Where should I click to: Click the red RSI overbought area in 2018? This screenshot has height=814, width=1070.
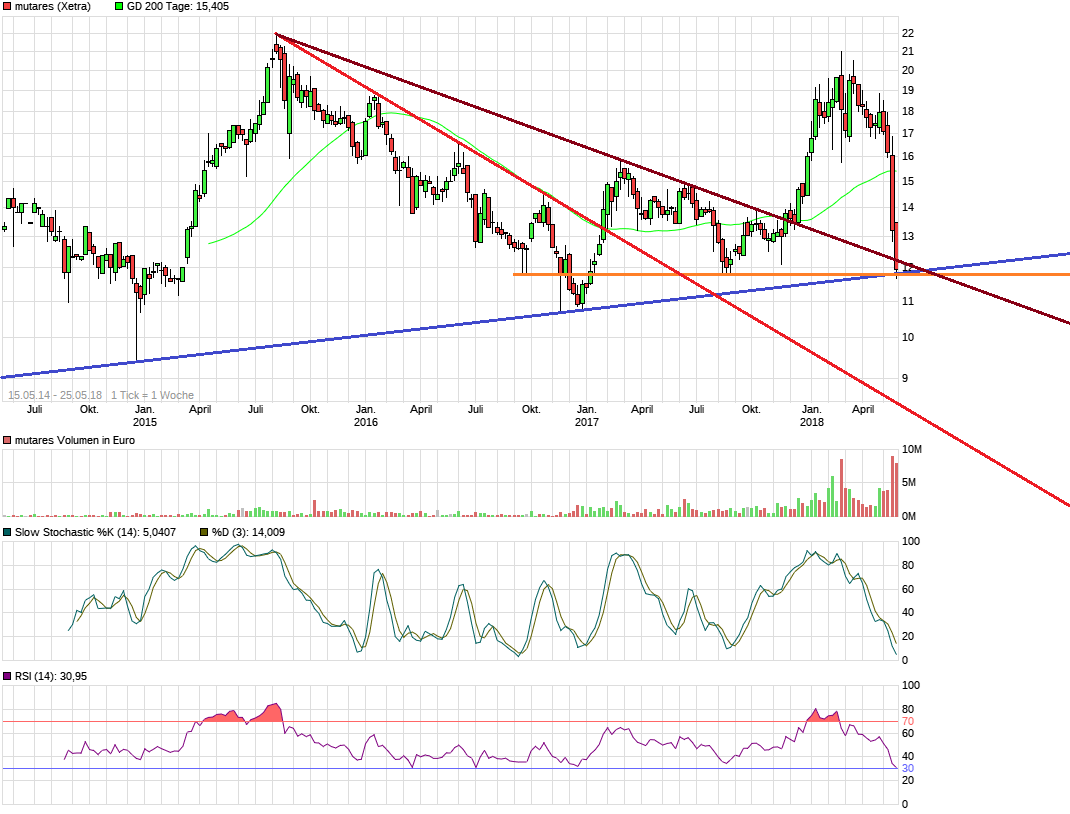click(822, 716)
